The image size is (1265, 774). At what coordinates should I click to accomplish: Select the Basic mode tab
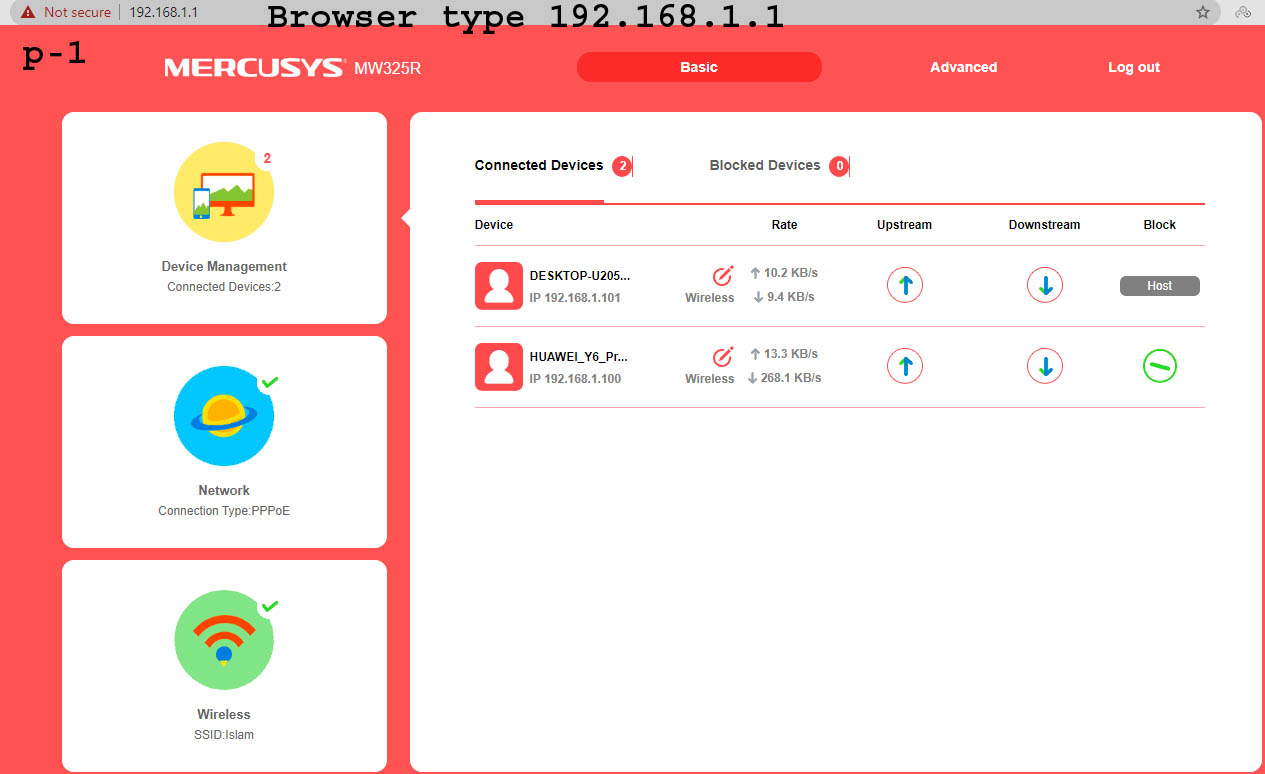[699, 67]
